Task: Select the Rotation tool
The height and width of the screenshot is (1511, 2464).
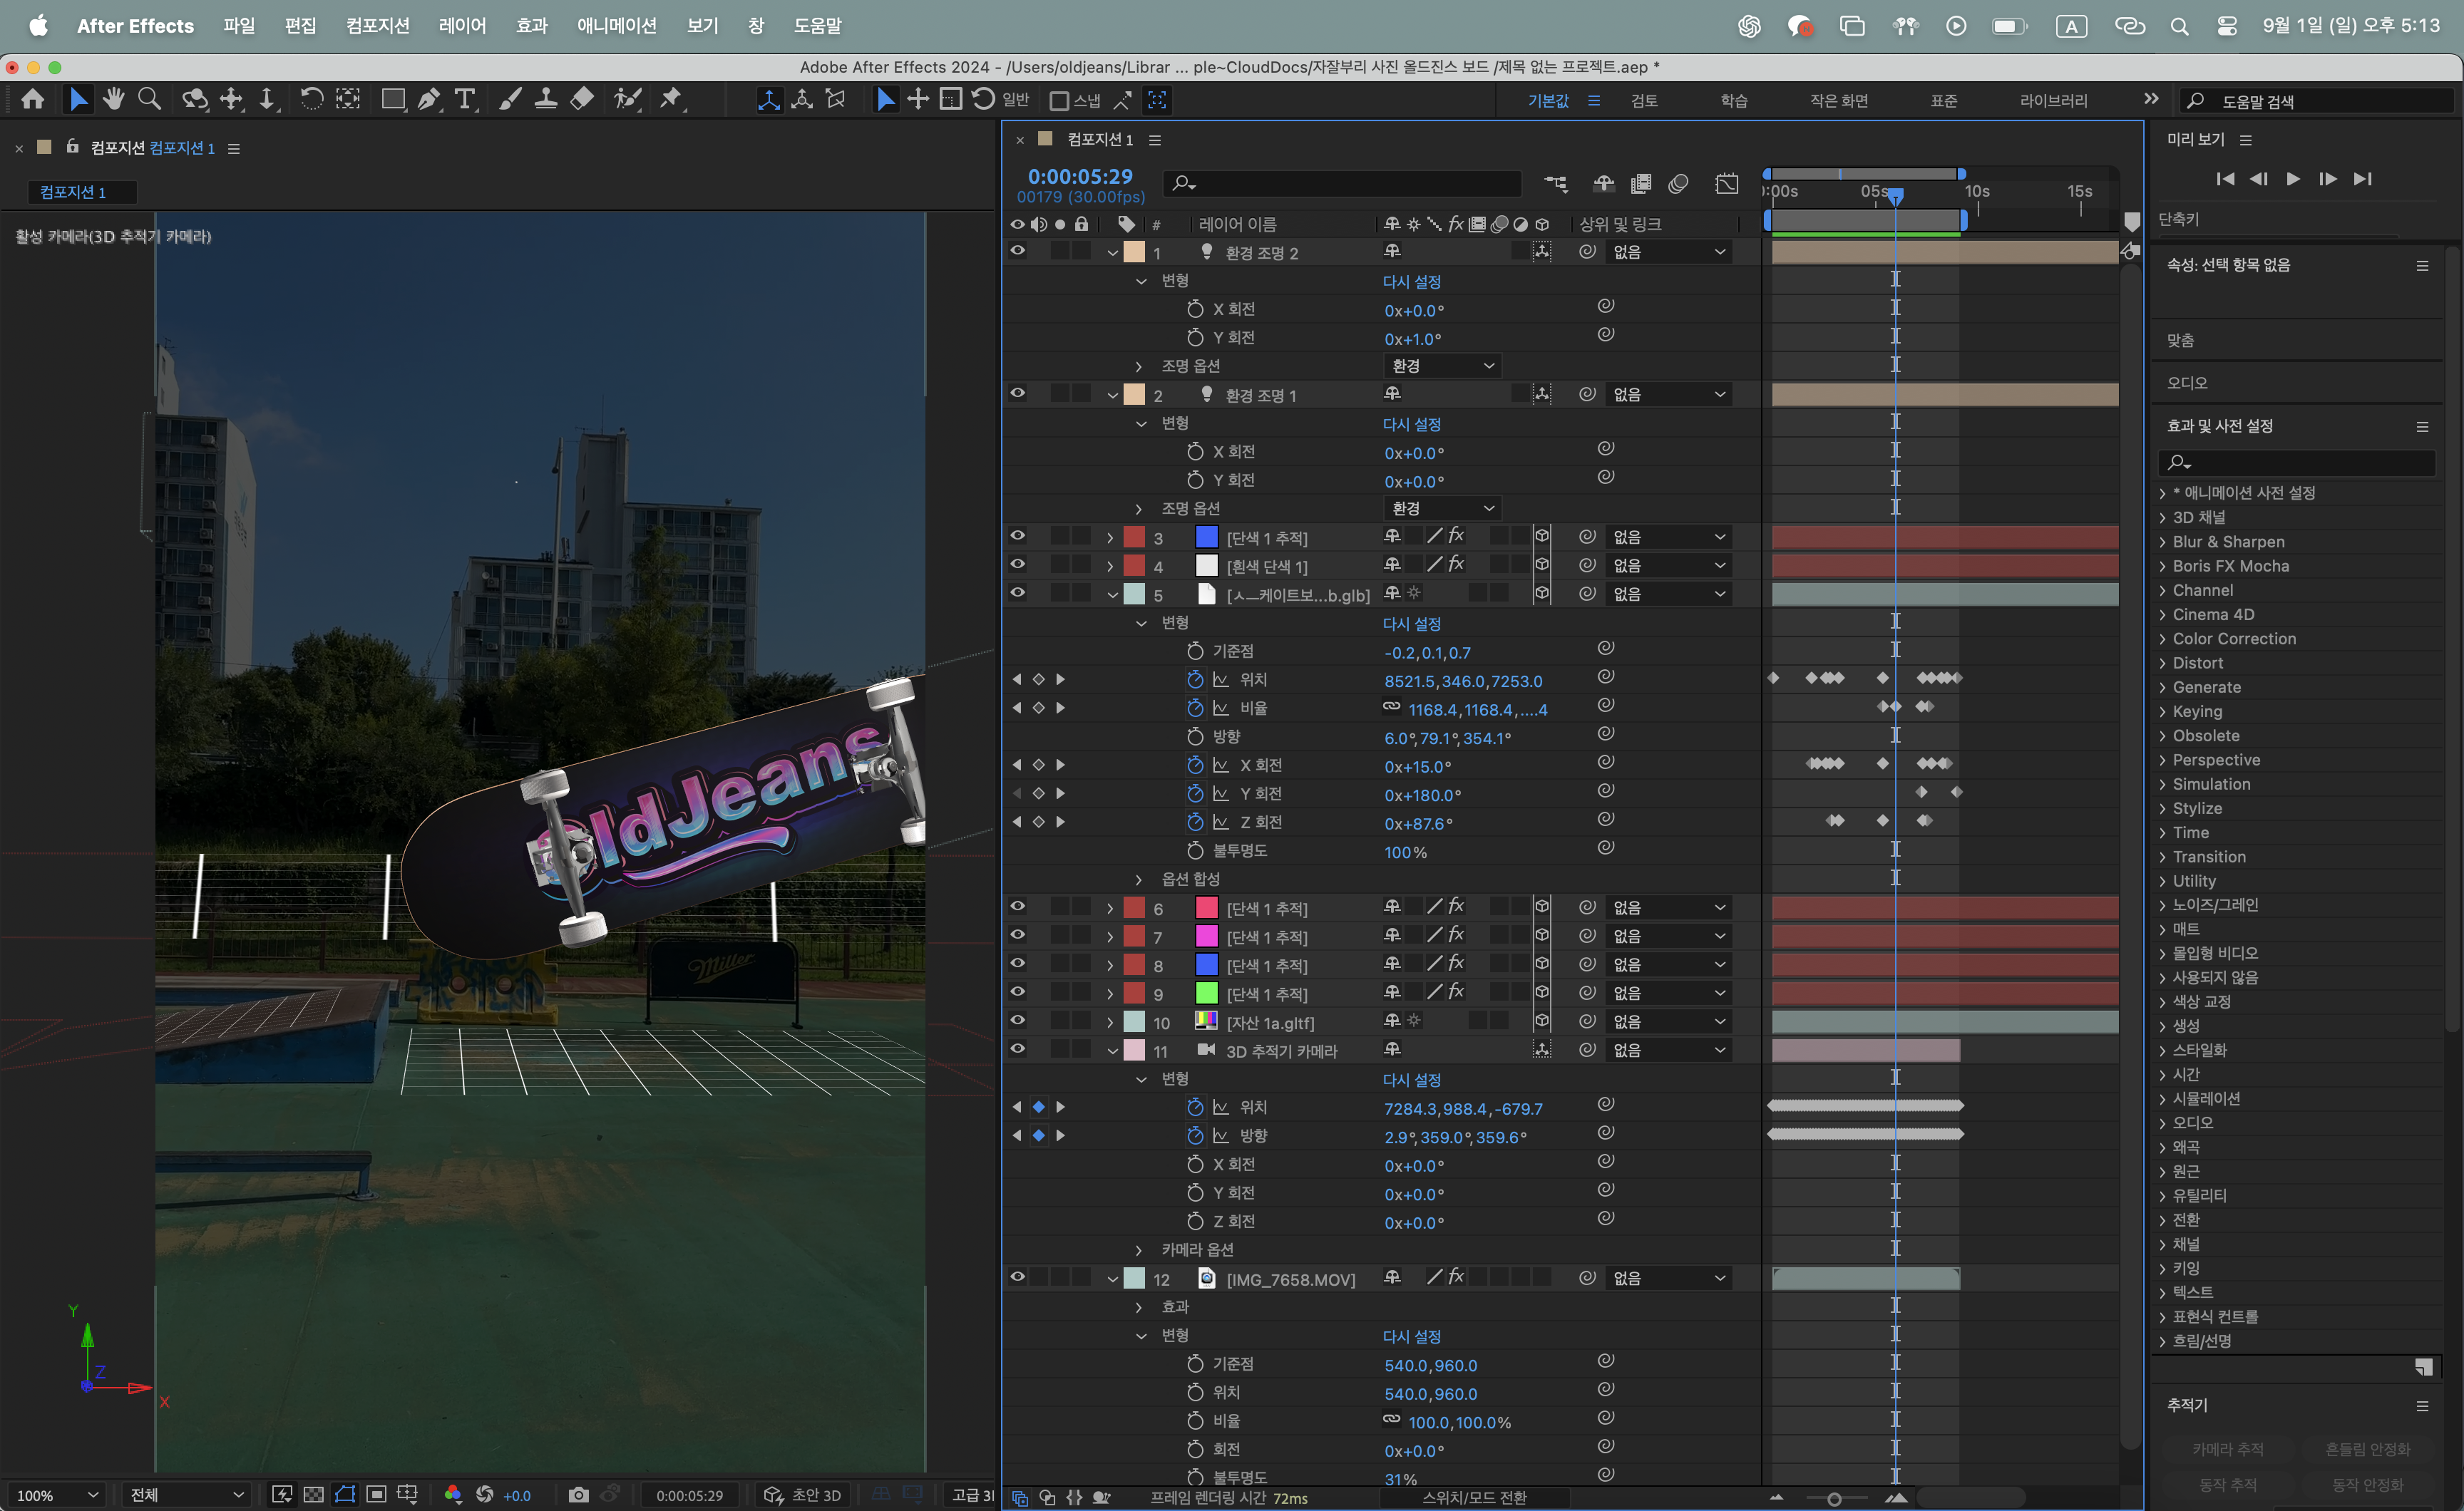Action: tap(311, 99)
